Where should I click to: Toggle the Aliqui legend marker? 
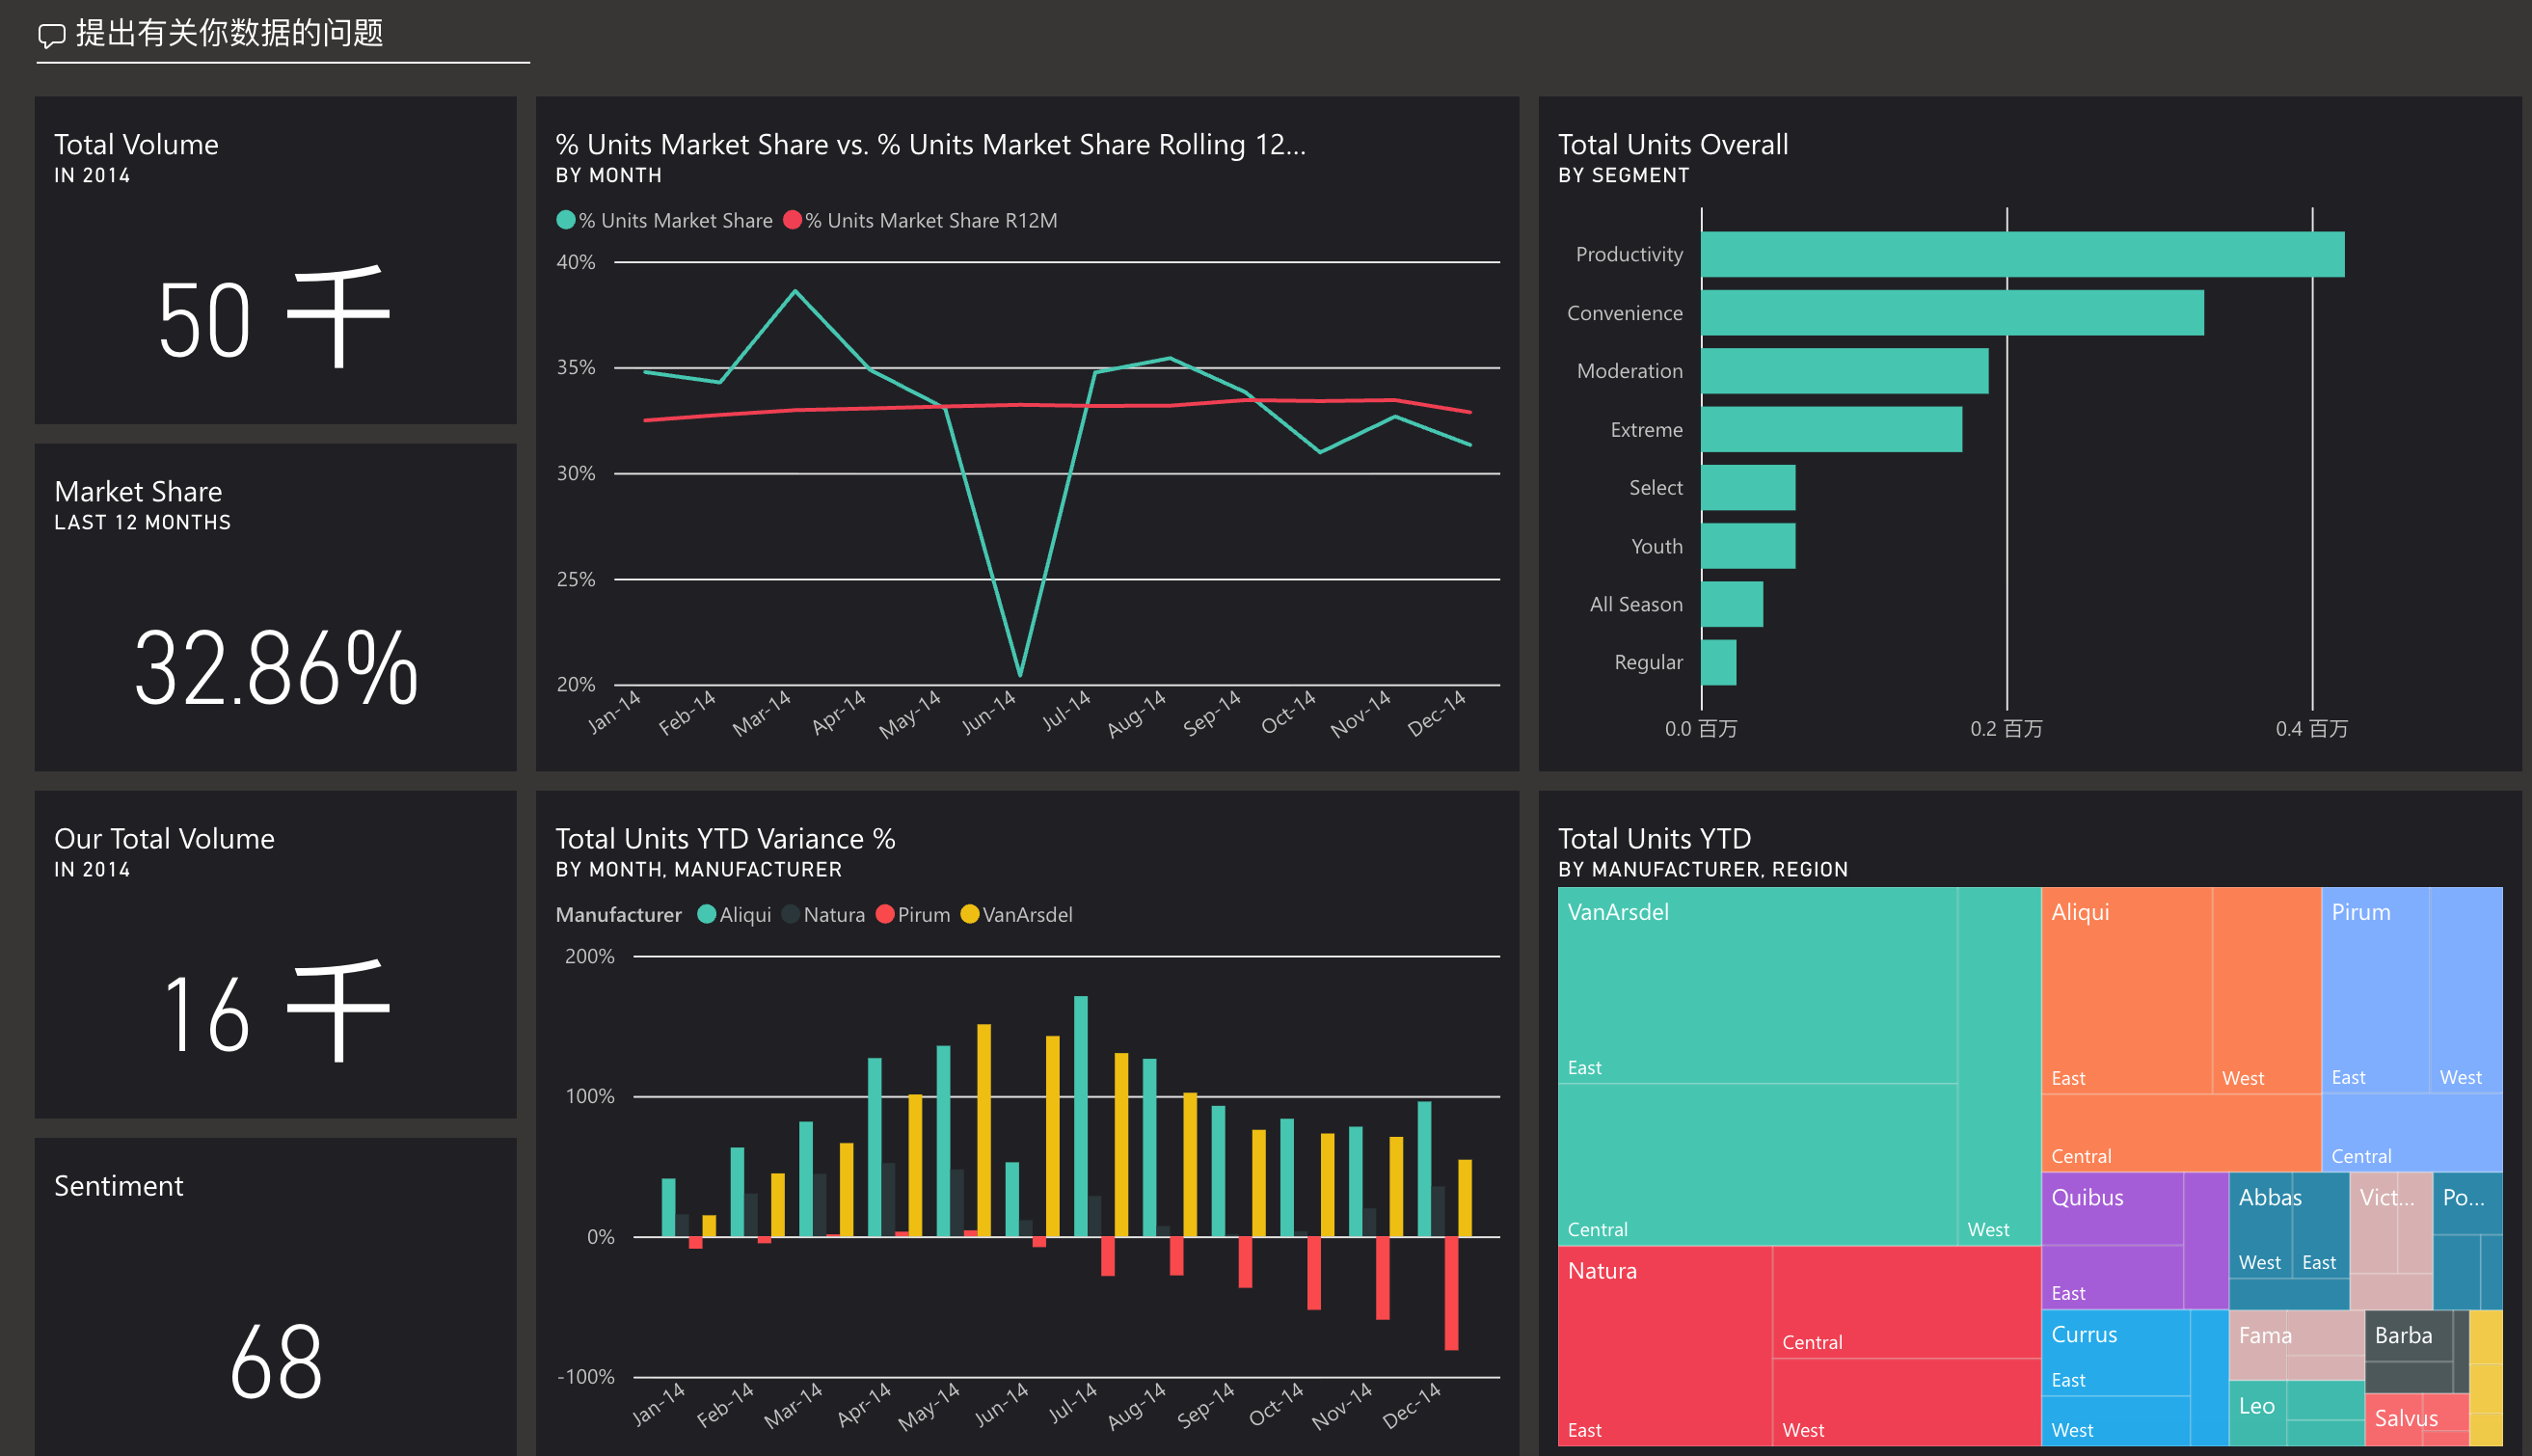(x=706, y=914)
